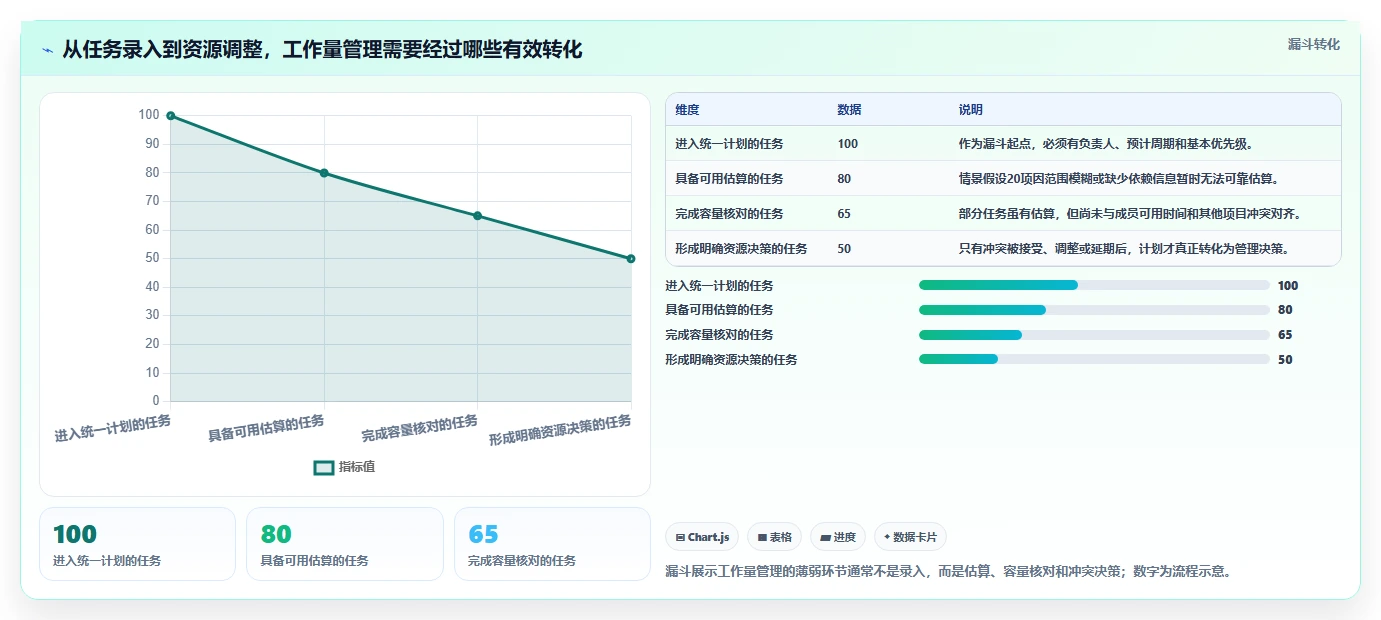Image resolution: width=1381 pixels, height=620 pixels.
Task: Click x-axis label 进入统一计划的任务
Action: (113, 428)
